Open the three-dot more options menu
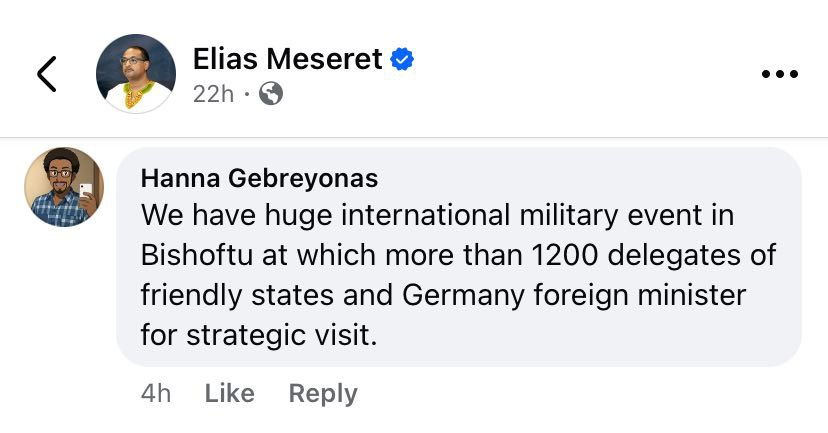828x433 pixels. tap(779, 75)
